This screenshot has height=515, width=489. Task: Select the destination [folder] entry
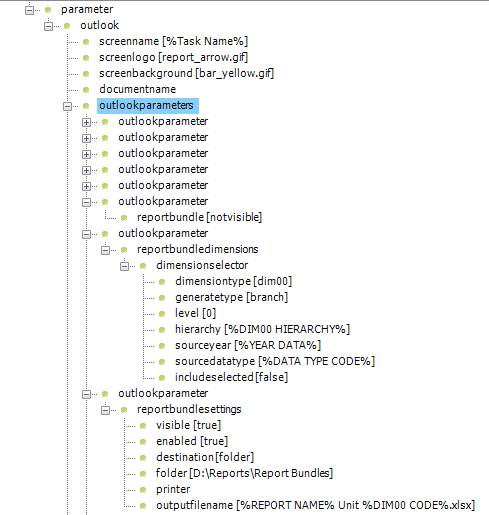[x=205, y=457]
